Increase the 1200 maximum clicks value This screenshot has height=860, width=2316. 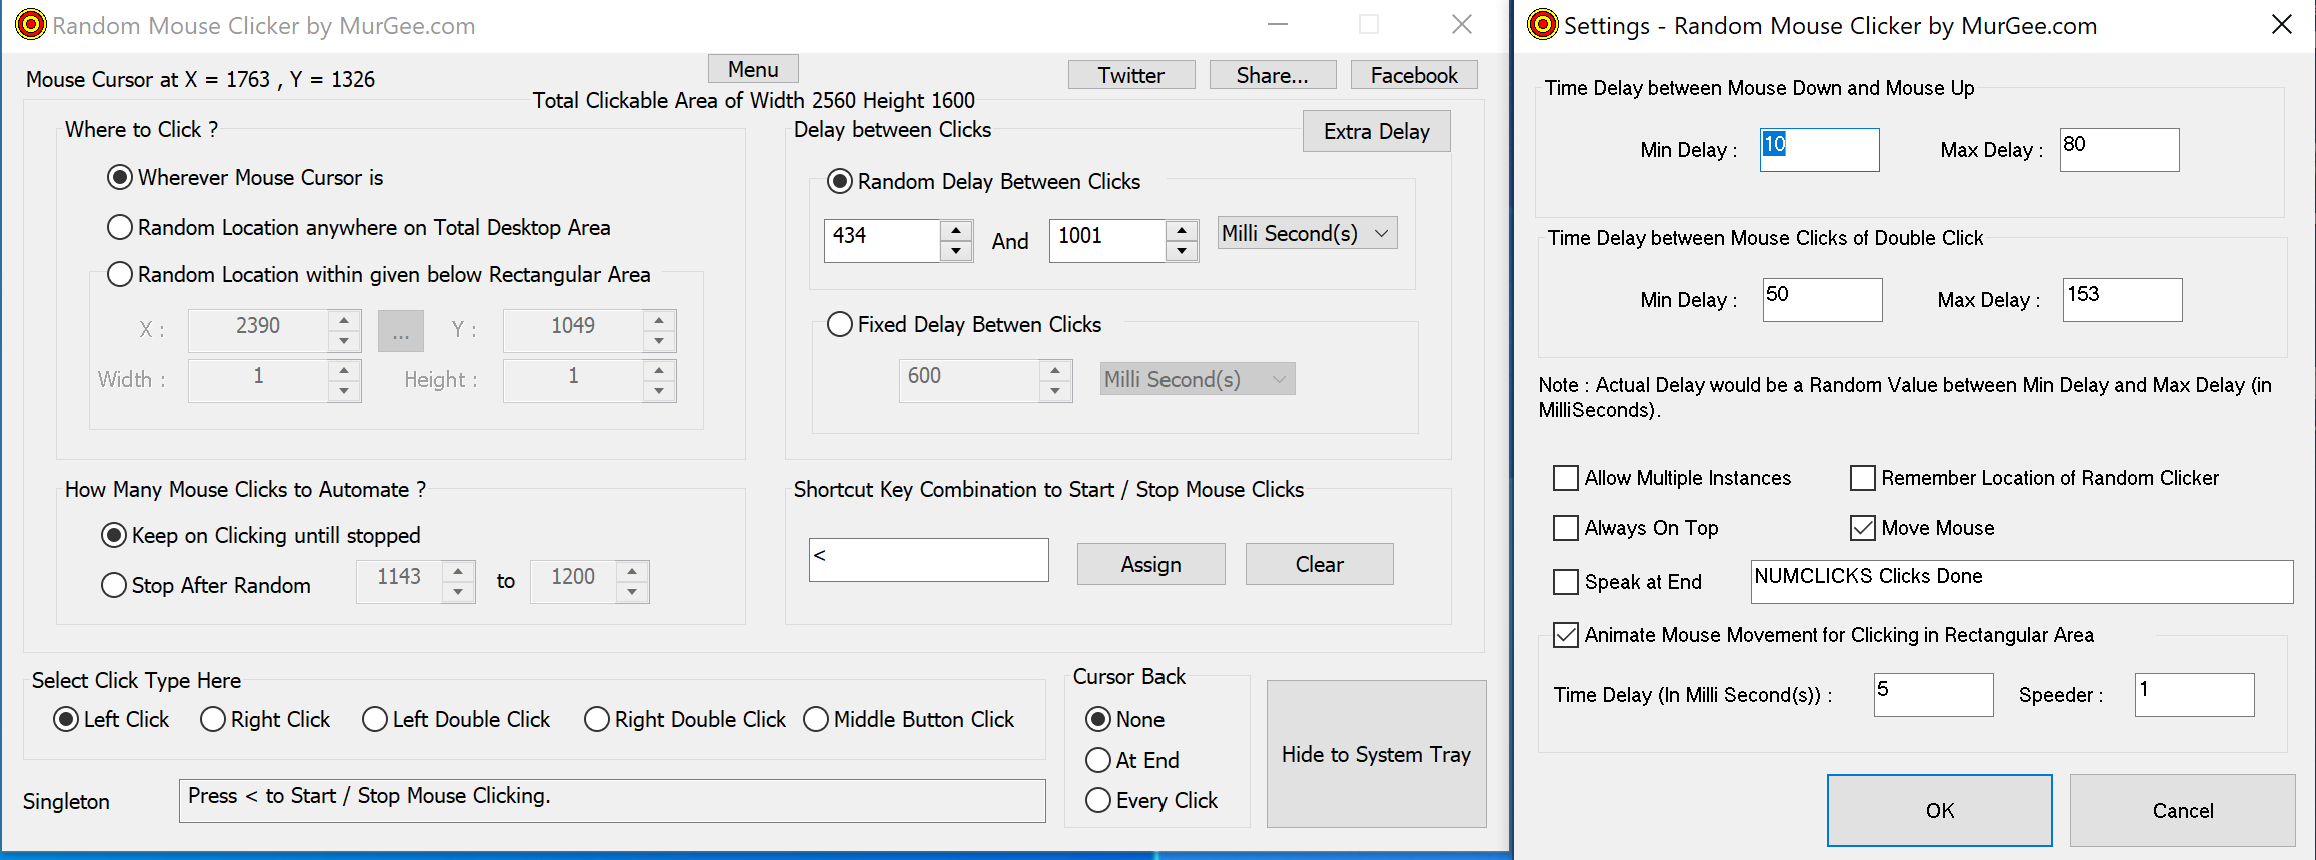[x=632, y=572]
